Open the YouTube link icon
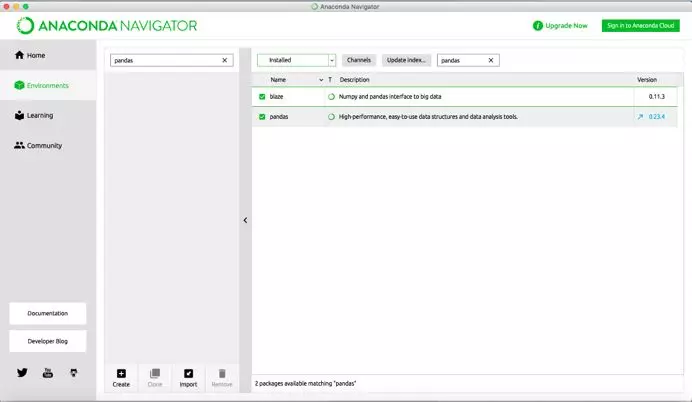 (x=48, y=373)
